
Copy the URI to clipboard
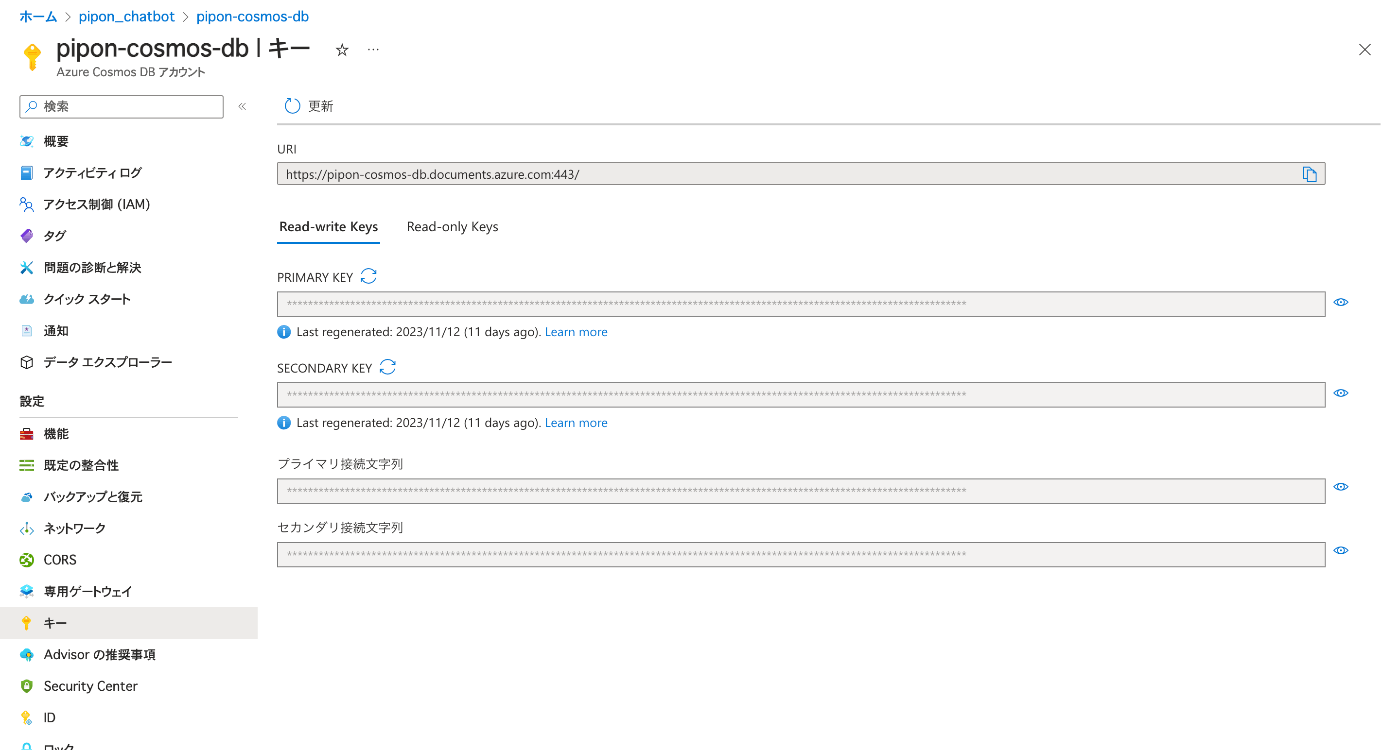pos(1310,174)
